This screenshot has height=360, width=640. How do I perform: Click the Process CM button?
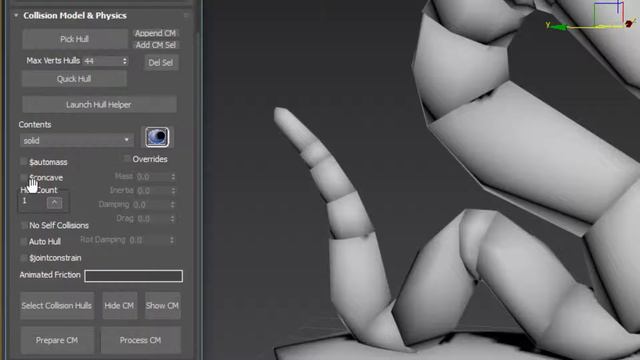pyautogui.click(x=140, y=340)
